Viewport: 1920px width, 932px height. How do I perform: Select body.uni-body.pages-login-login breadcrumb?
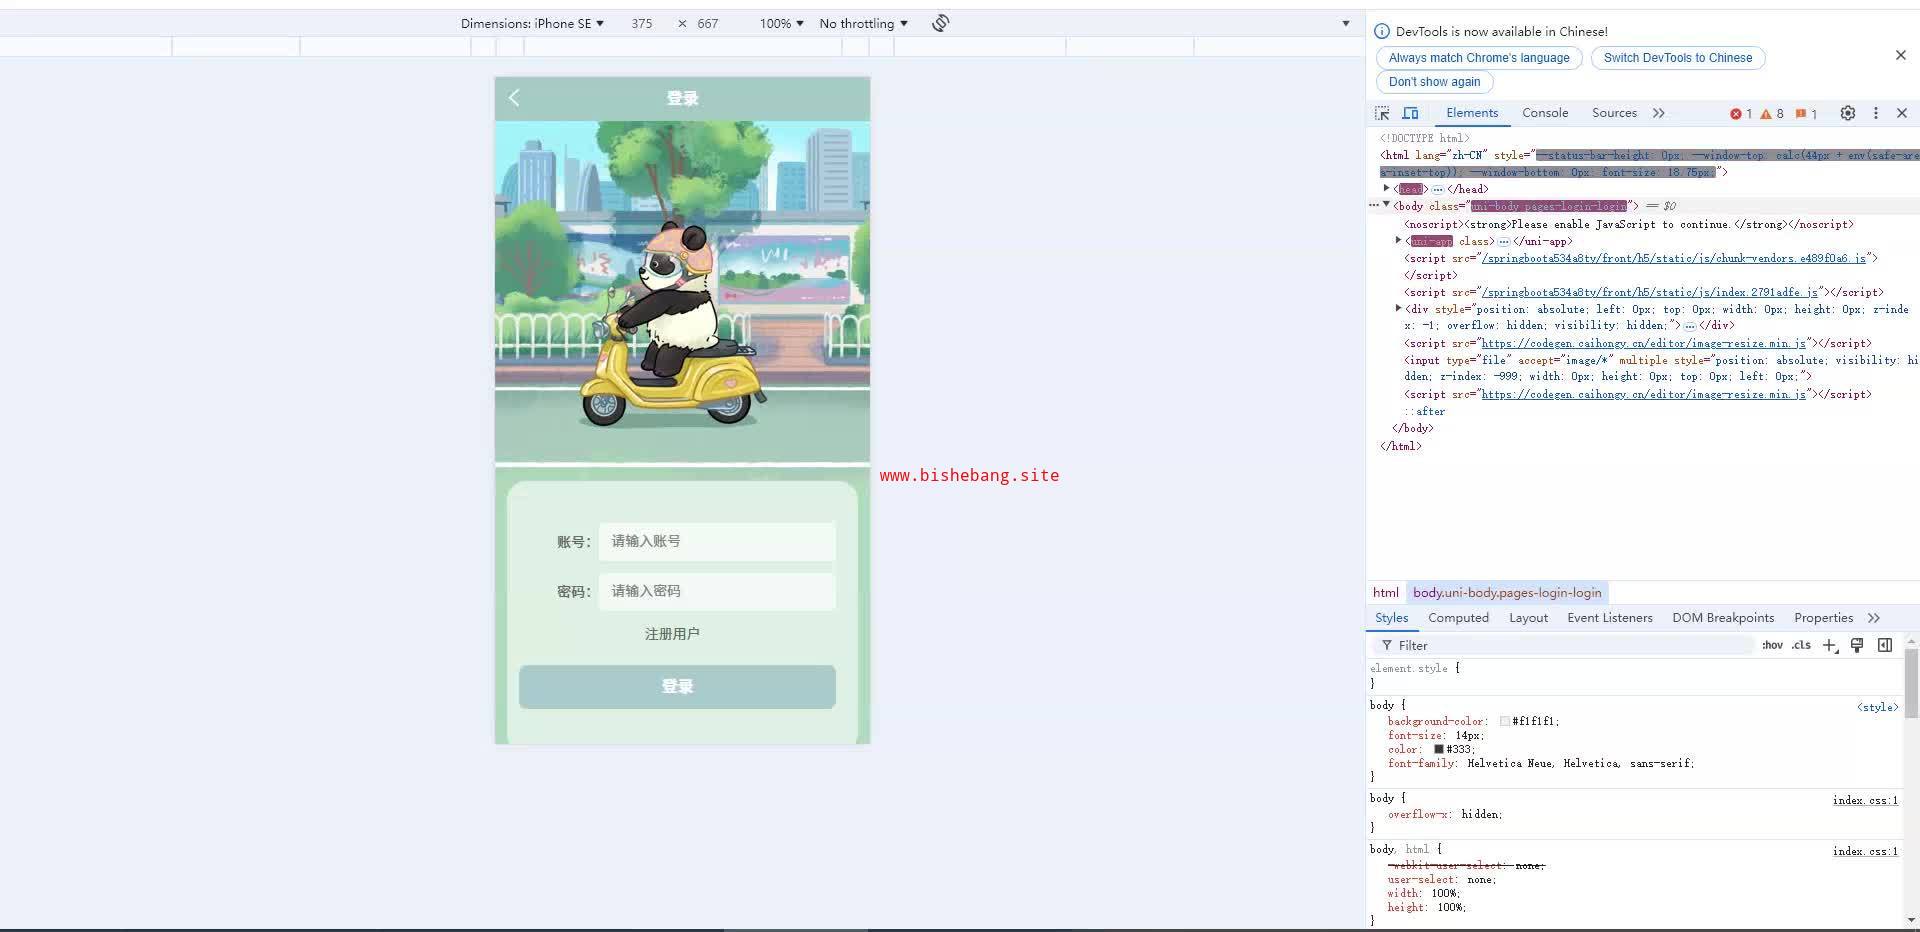click(1507, 593)
